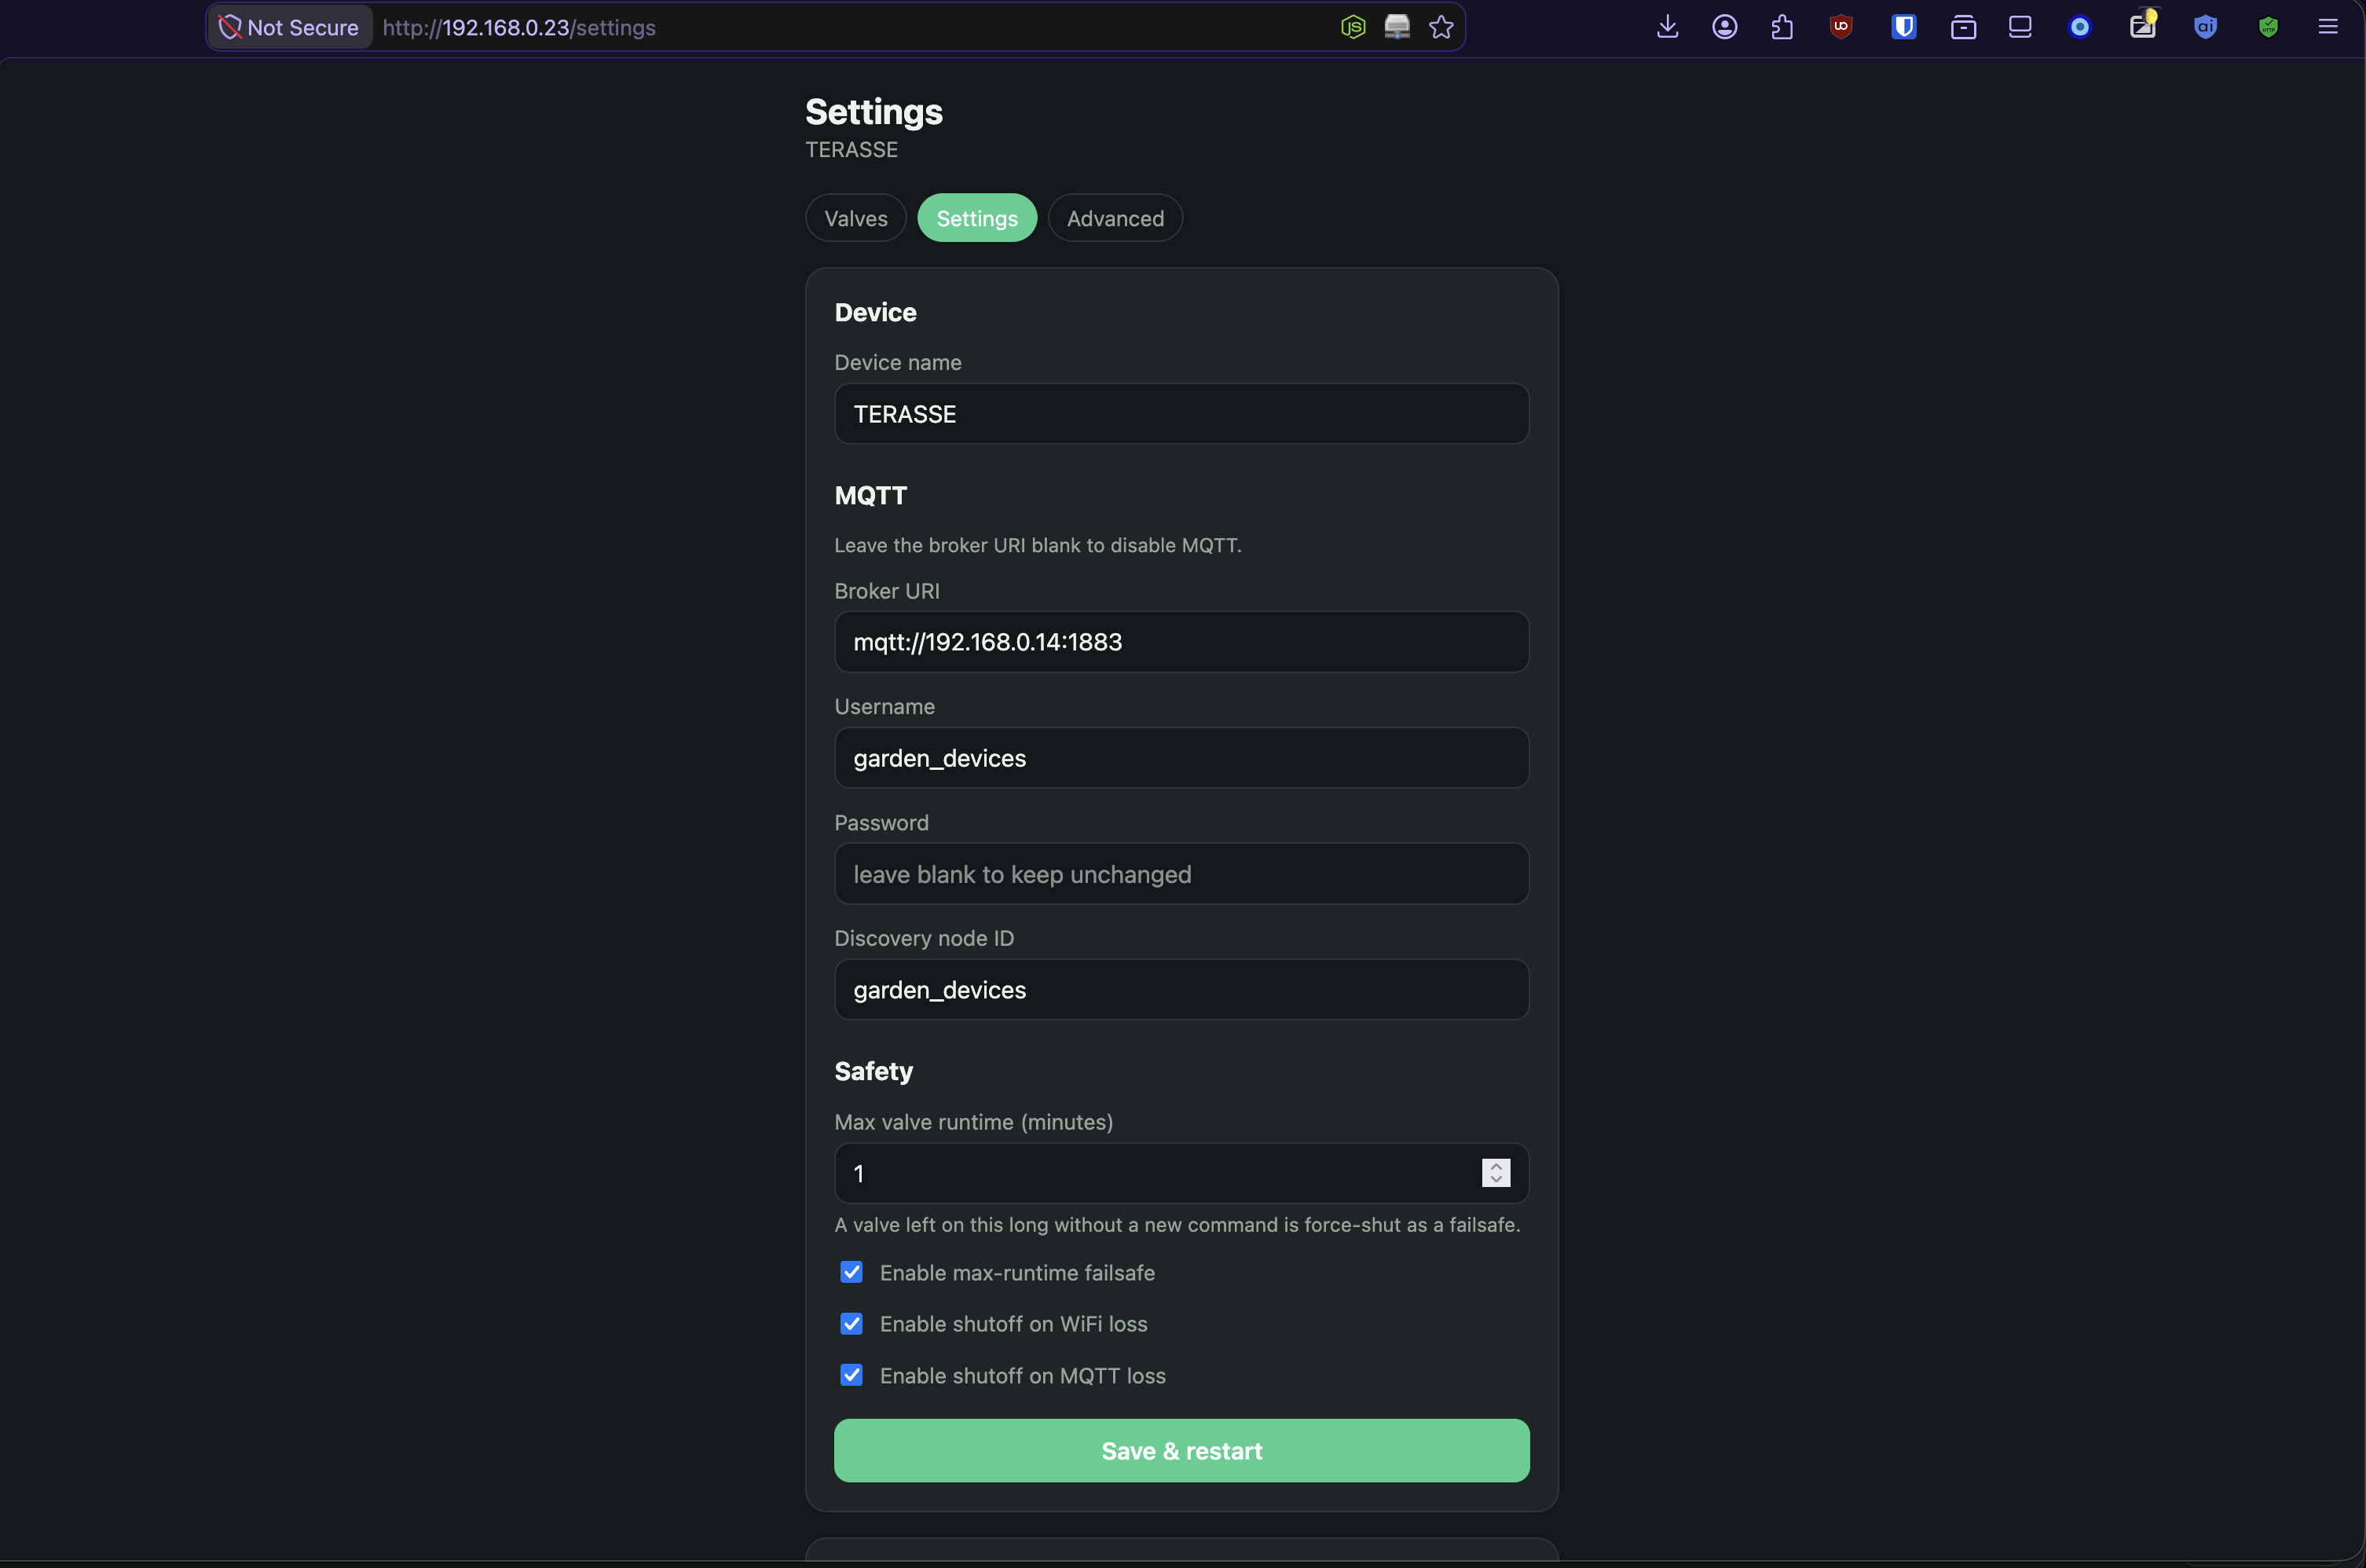Toggle Enable shutoff on MQTT loss
The image size is (2366, 1568).
pyautogui.click(x=852, y=1375)
